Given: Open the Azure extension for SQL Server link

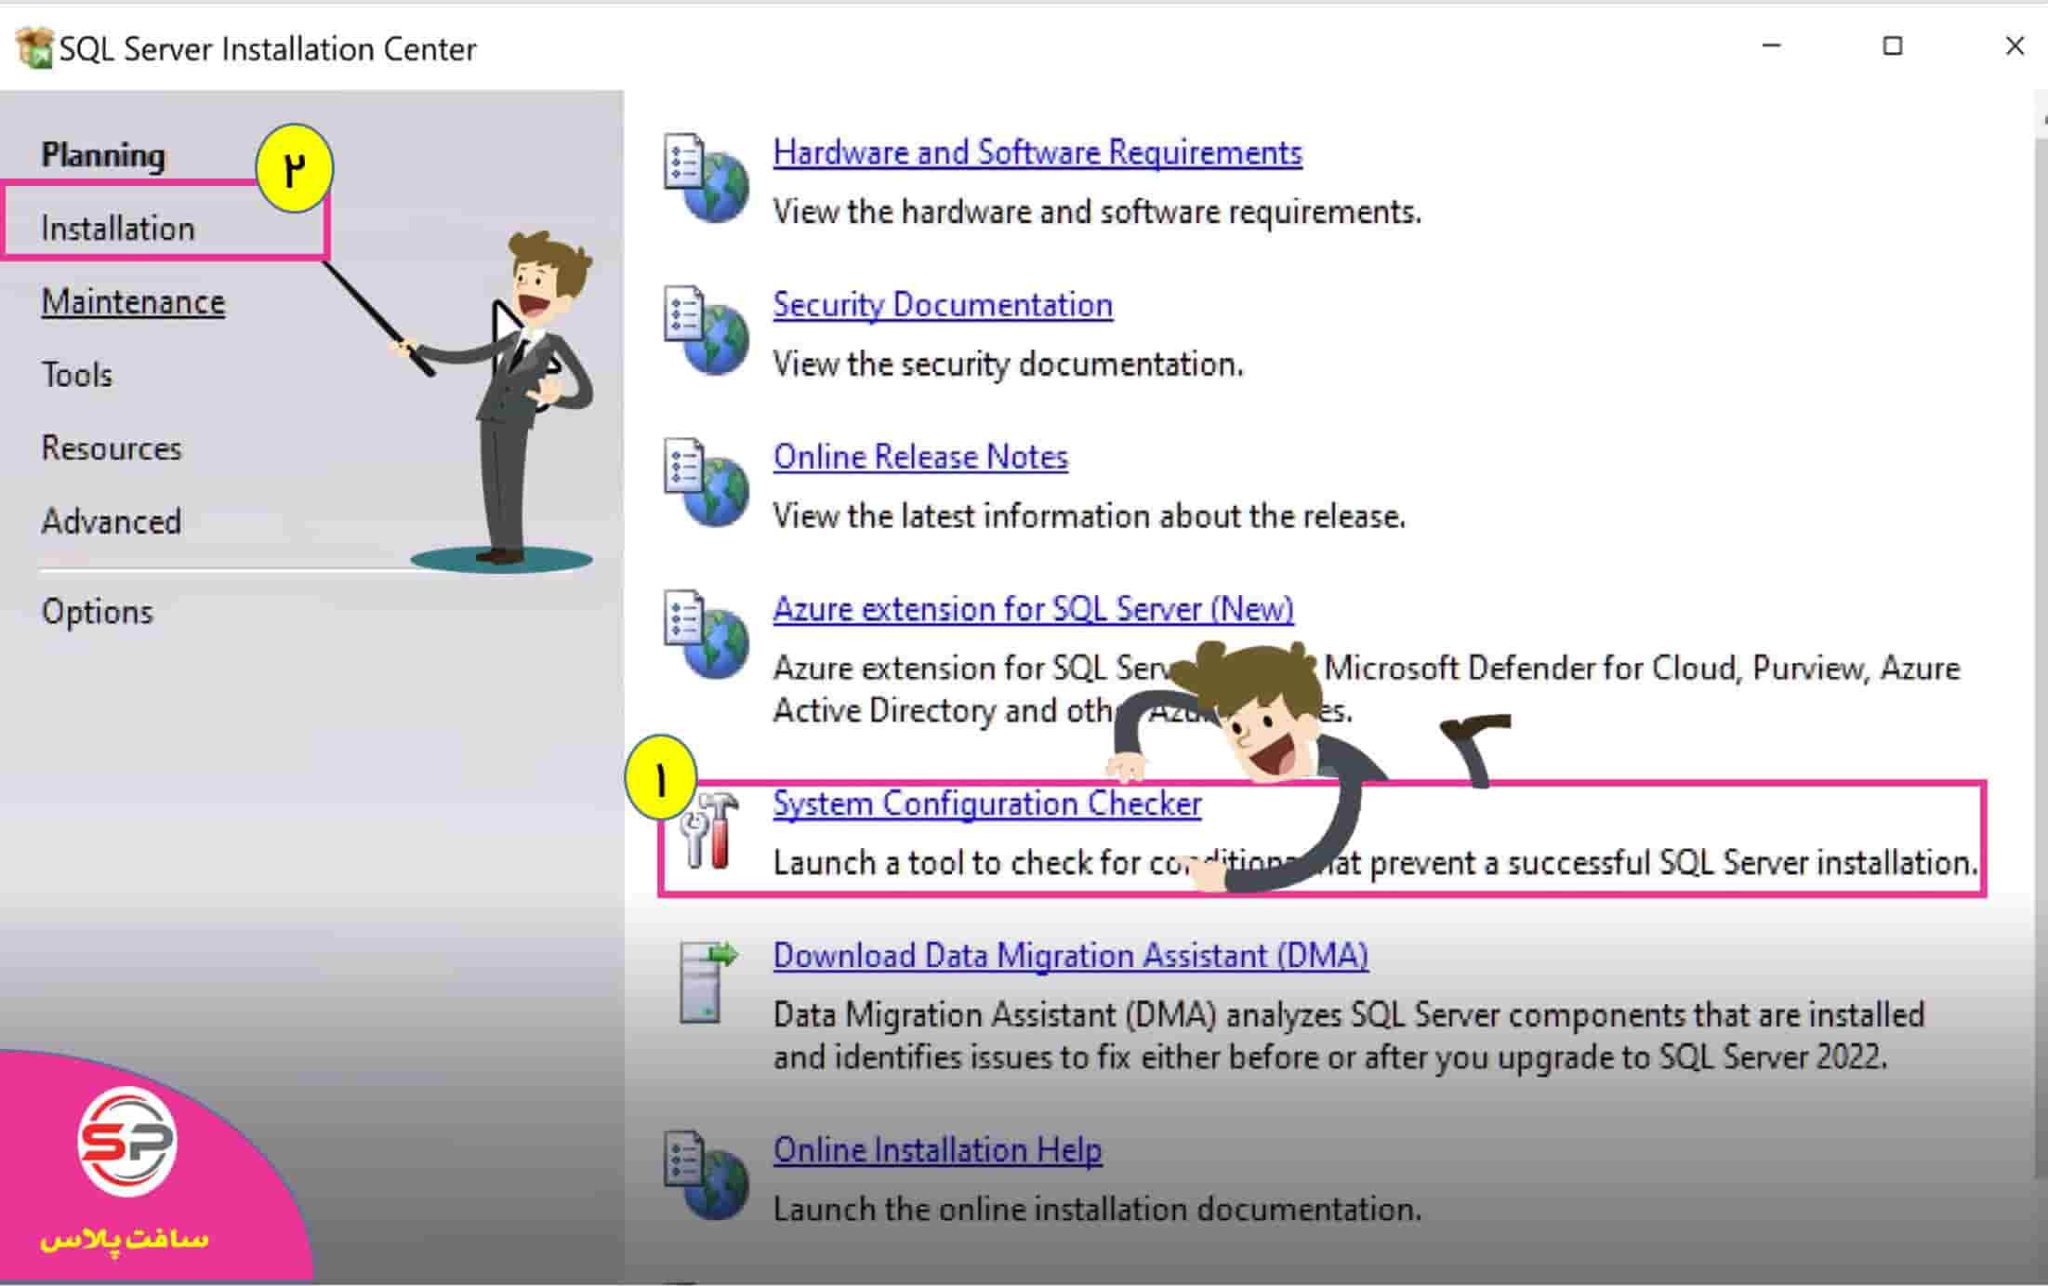Looking at the screenshot, I should point(1033,608).
